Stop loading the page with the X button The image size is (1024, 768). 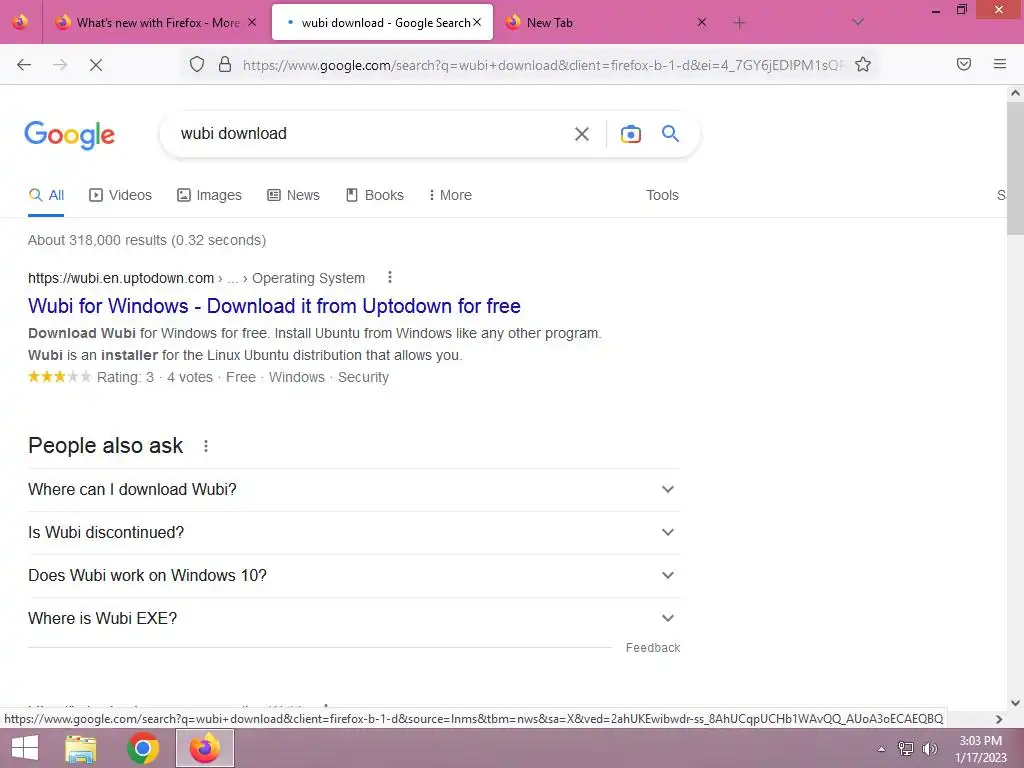(x=95, y=64)
